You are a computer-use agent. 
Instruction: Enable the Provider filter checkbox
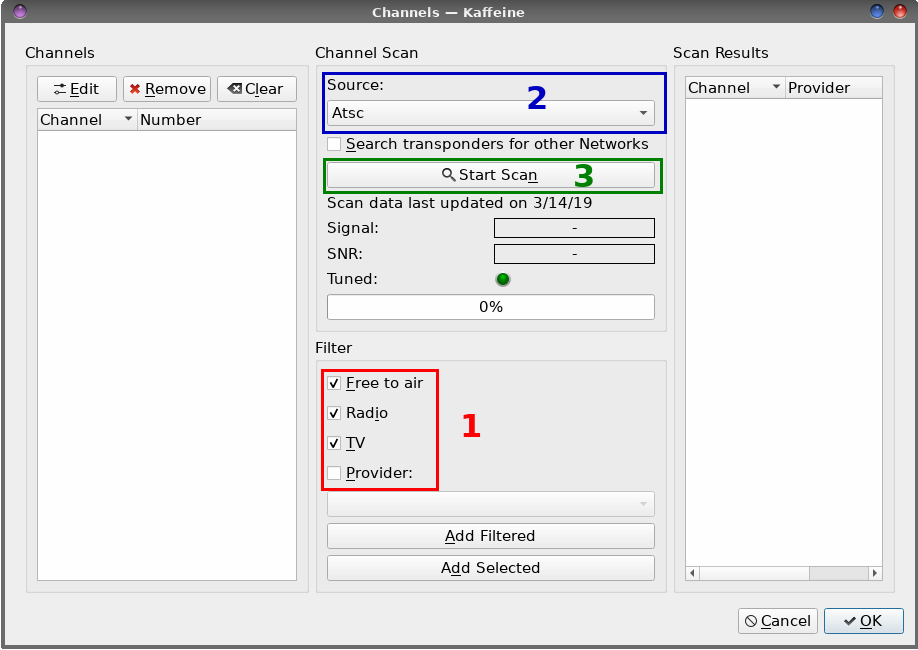[334, 473]
